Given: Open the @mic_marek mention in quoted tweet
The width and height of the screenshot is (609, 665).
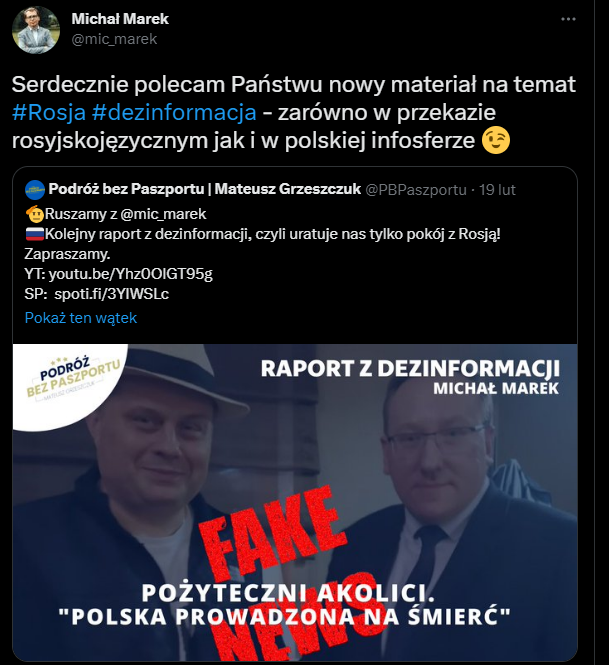Looking at the screenshot, I should coord(163,214).
